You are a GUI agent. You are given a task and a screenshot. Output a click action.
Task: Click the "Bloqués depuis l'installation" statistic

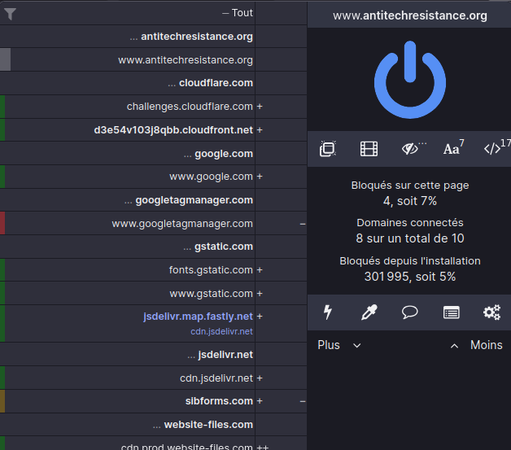coord(410,269)
